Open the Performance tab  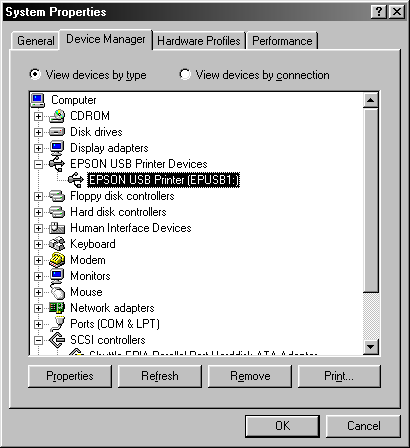pos(282,41)
